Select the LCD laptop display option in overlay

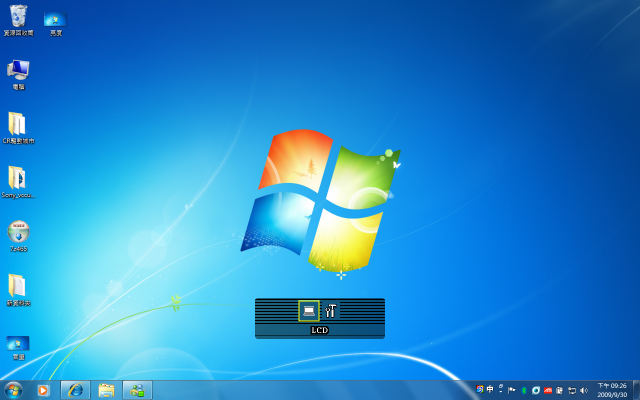[x=309, y=311]
